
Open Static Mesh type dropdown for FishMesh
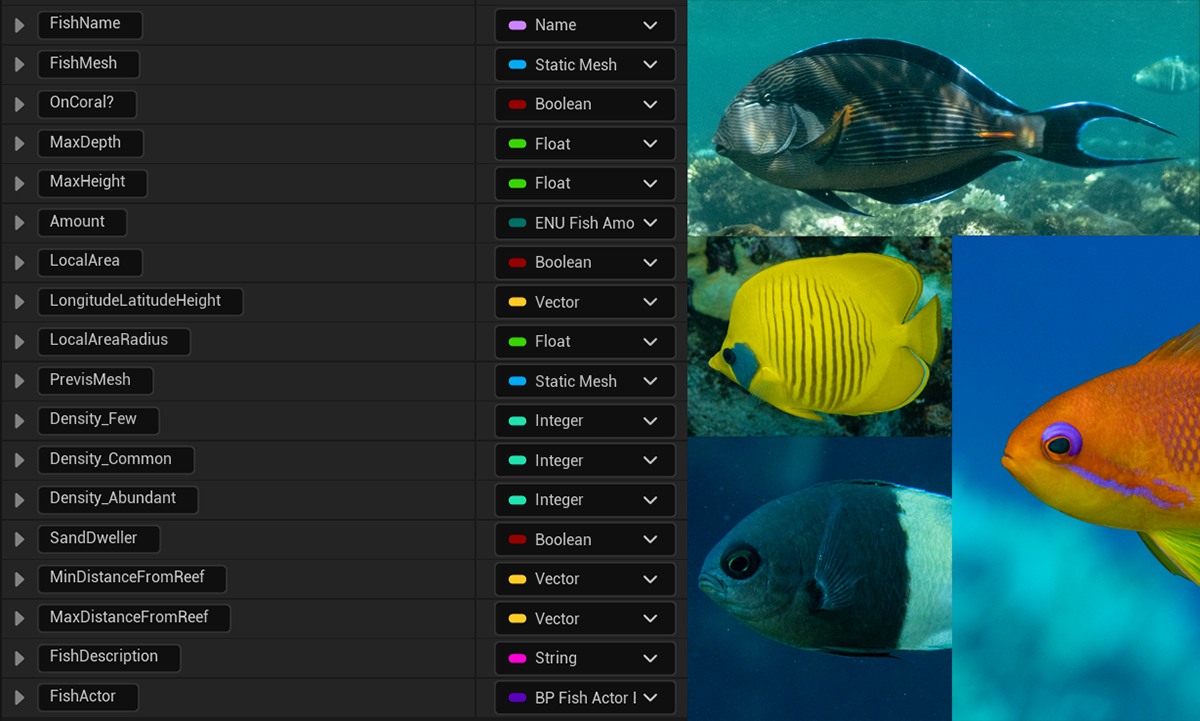click(585, 65)
